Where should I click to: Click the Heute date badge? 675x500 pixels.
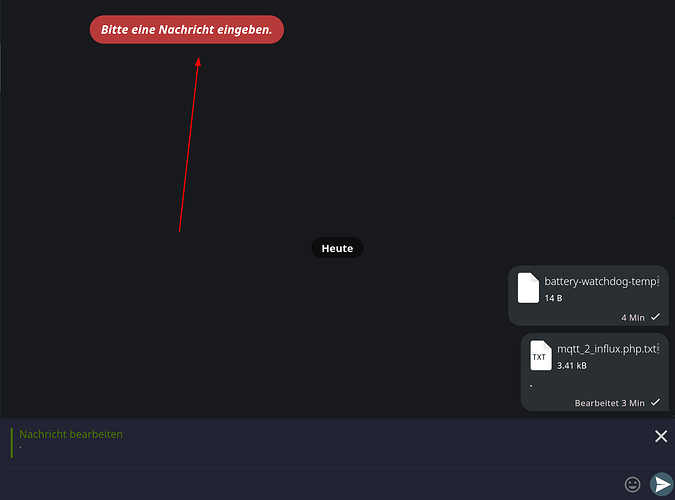337,248
